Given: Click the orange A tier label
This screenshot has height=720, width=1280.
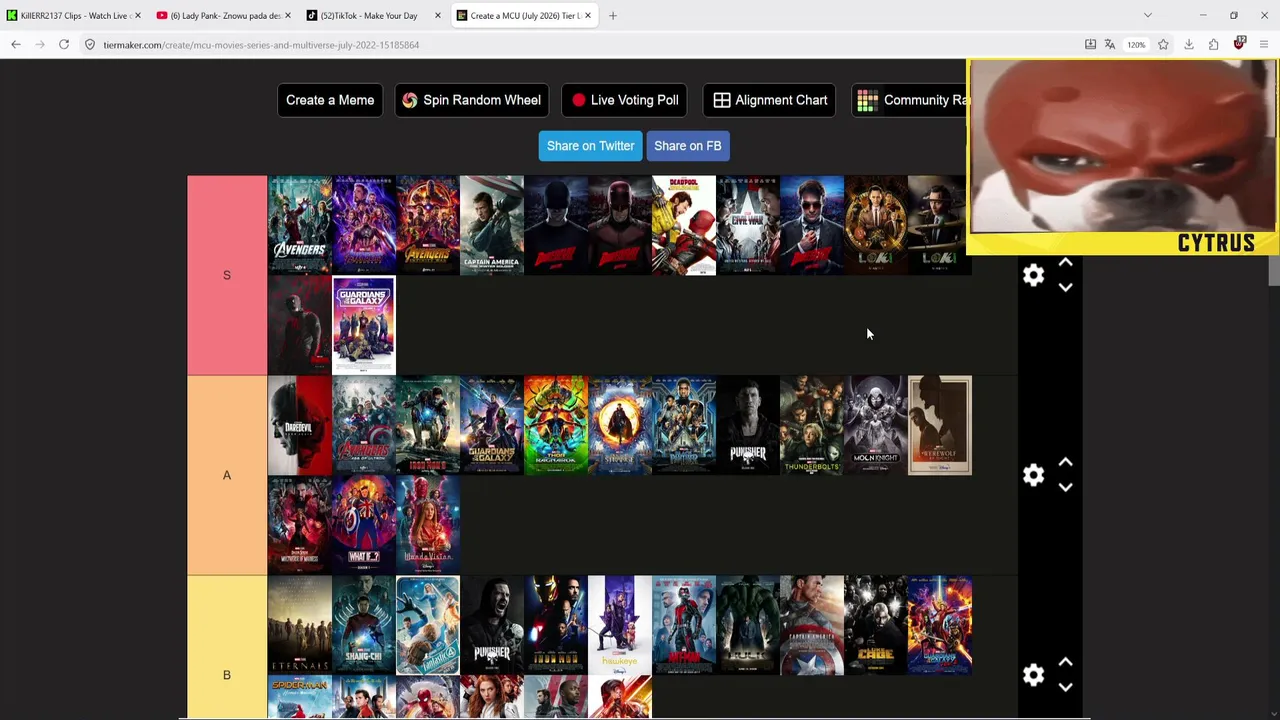Looking at the screenshot, I should point(227,475).
